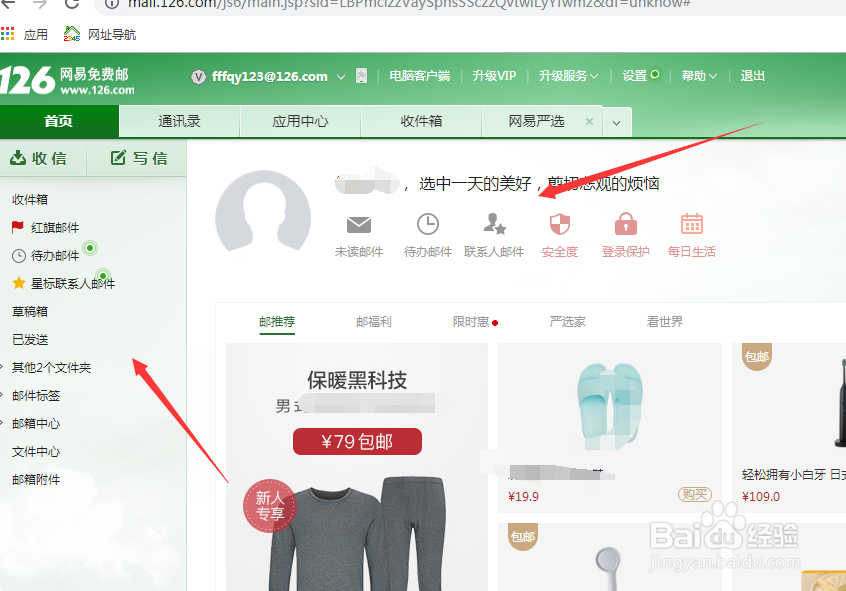Click the 升级VIP link

pyautogui.click(x=494, y=76)
